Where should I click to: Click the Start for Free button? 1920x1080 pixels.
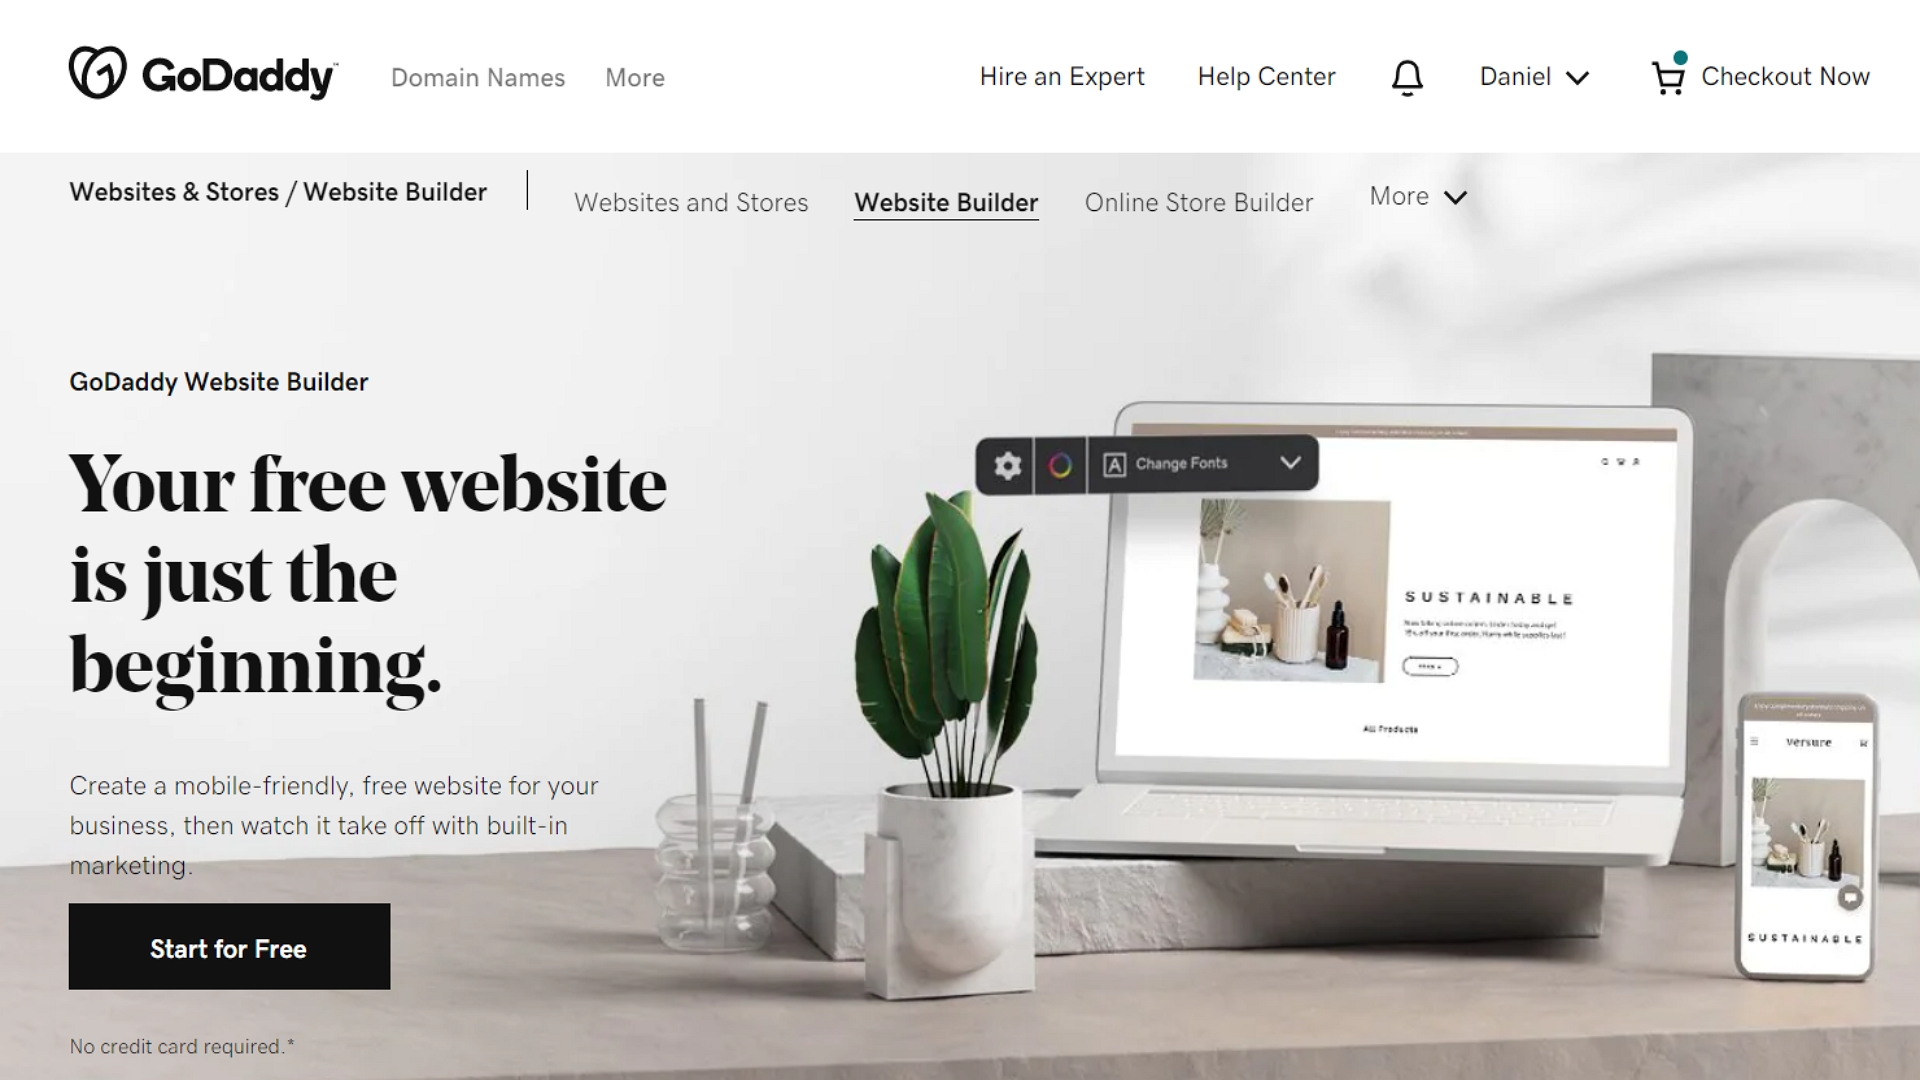(229, 947)
